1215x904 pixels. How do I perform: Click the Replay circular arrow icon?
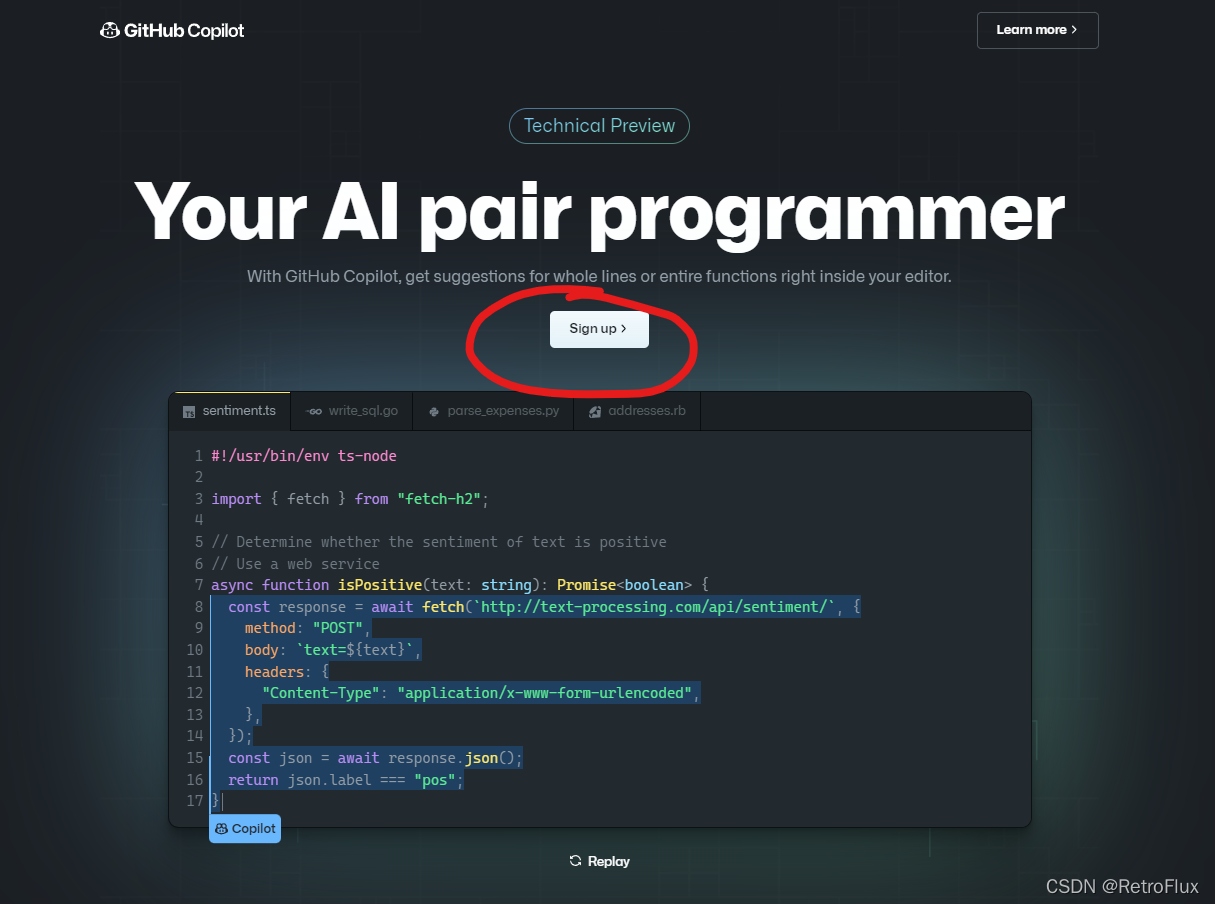point(575,861)
